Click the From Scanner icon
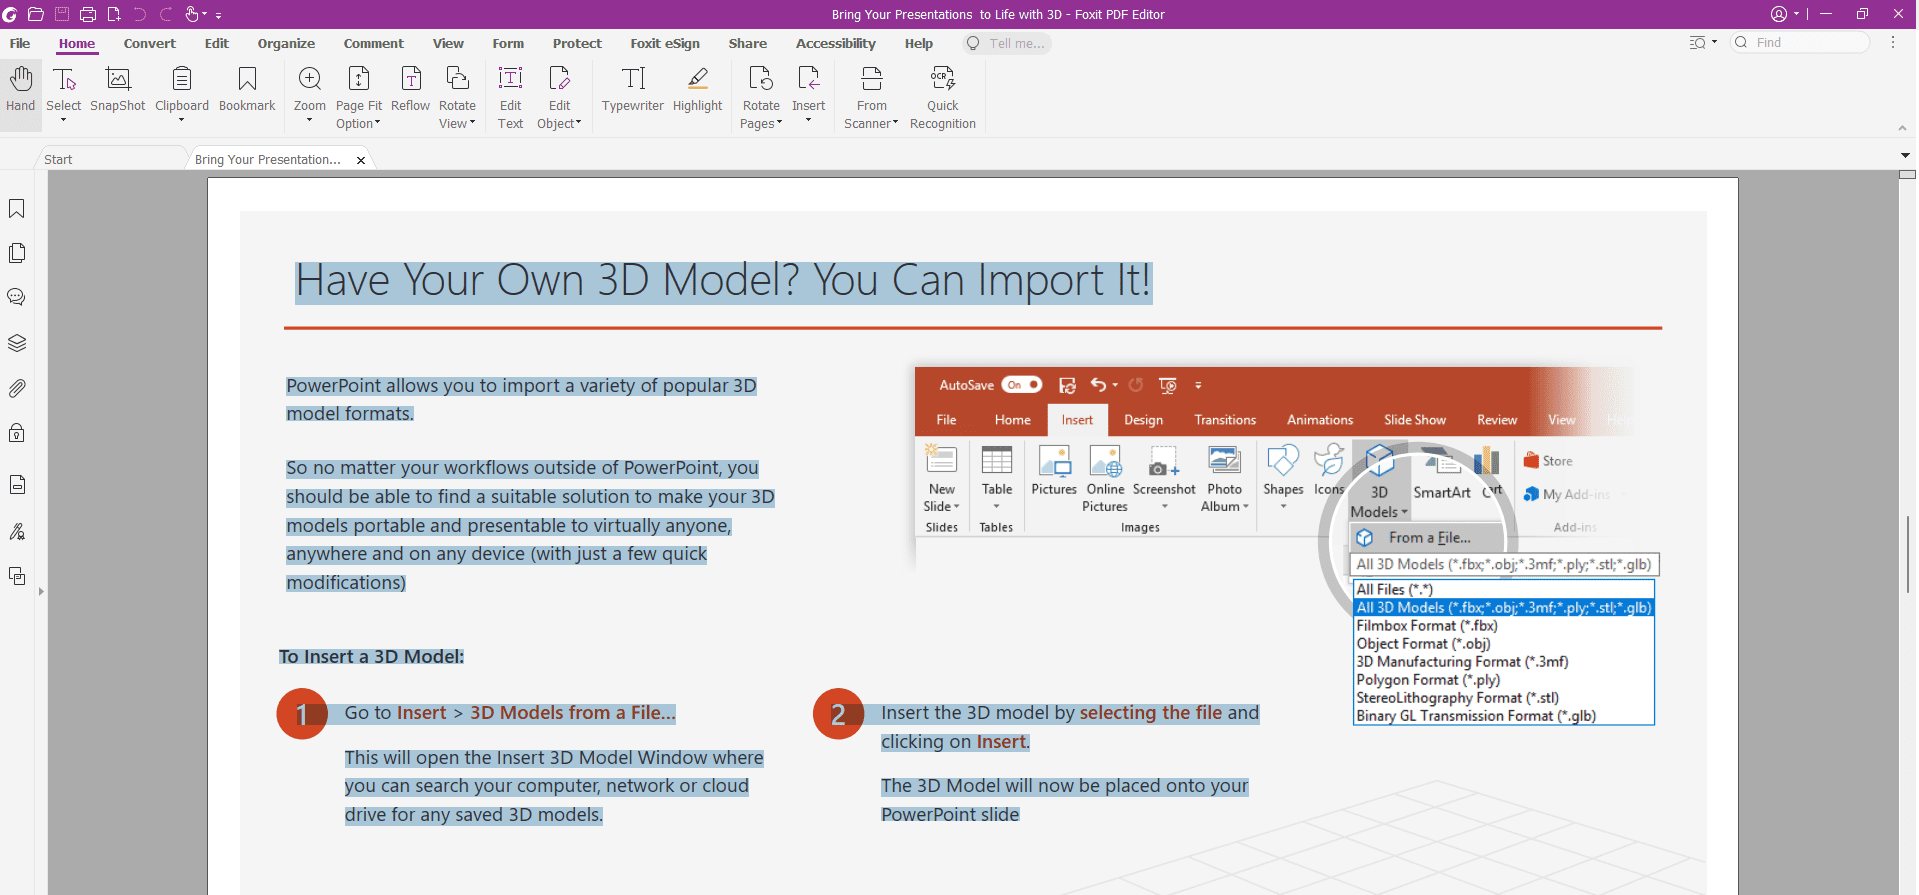The width and height of the screenshot is (1919, 895). (872, 78)
